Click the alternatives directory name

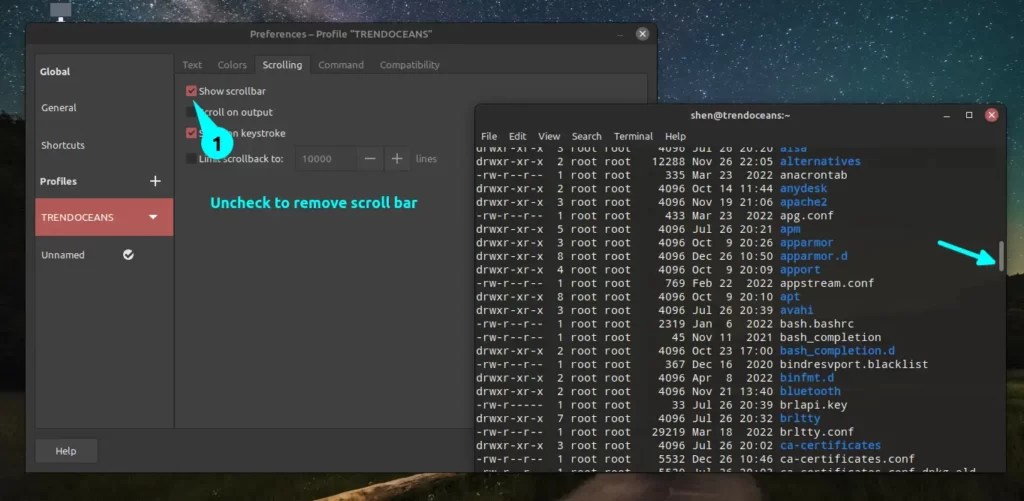pos(820,161)
